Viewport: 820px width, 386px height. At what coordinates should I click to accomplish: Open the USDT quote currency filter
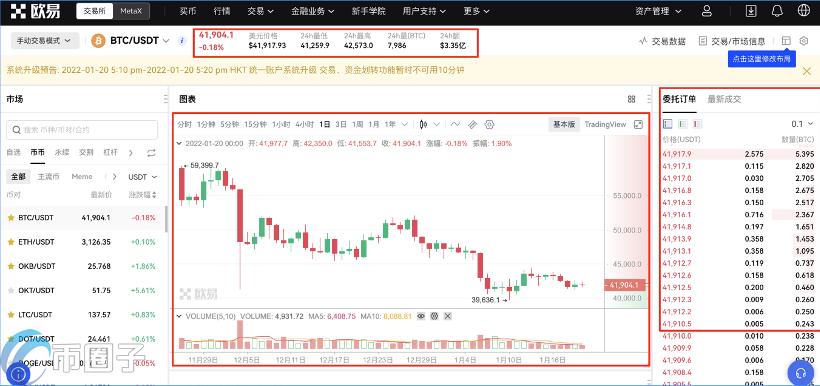tap(142, 177)
